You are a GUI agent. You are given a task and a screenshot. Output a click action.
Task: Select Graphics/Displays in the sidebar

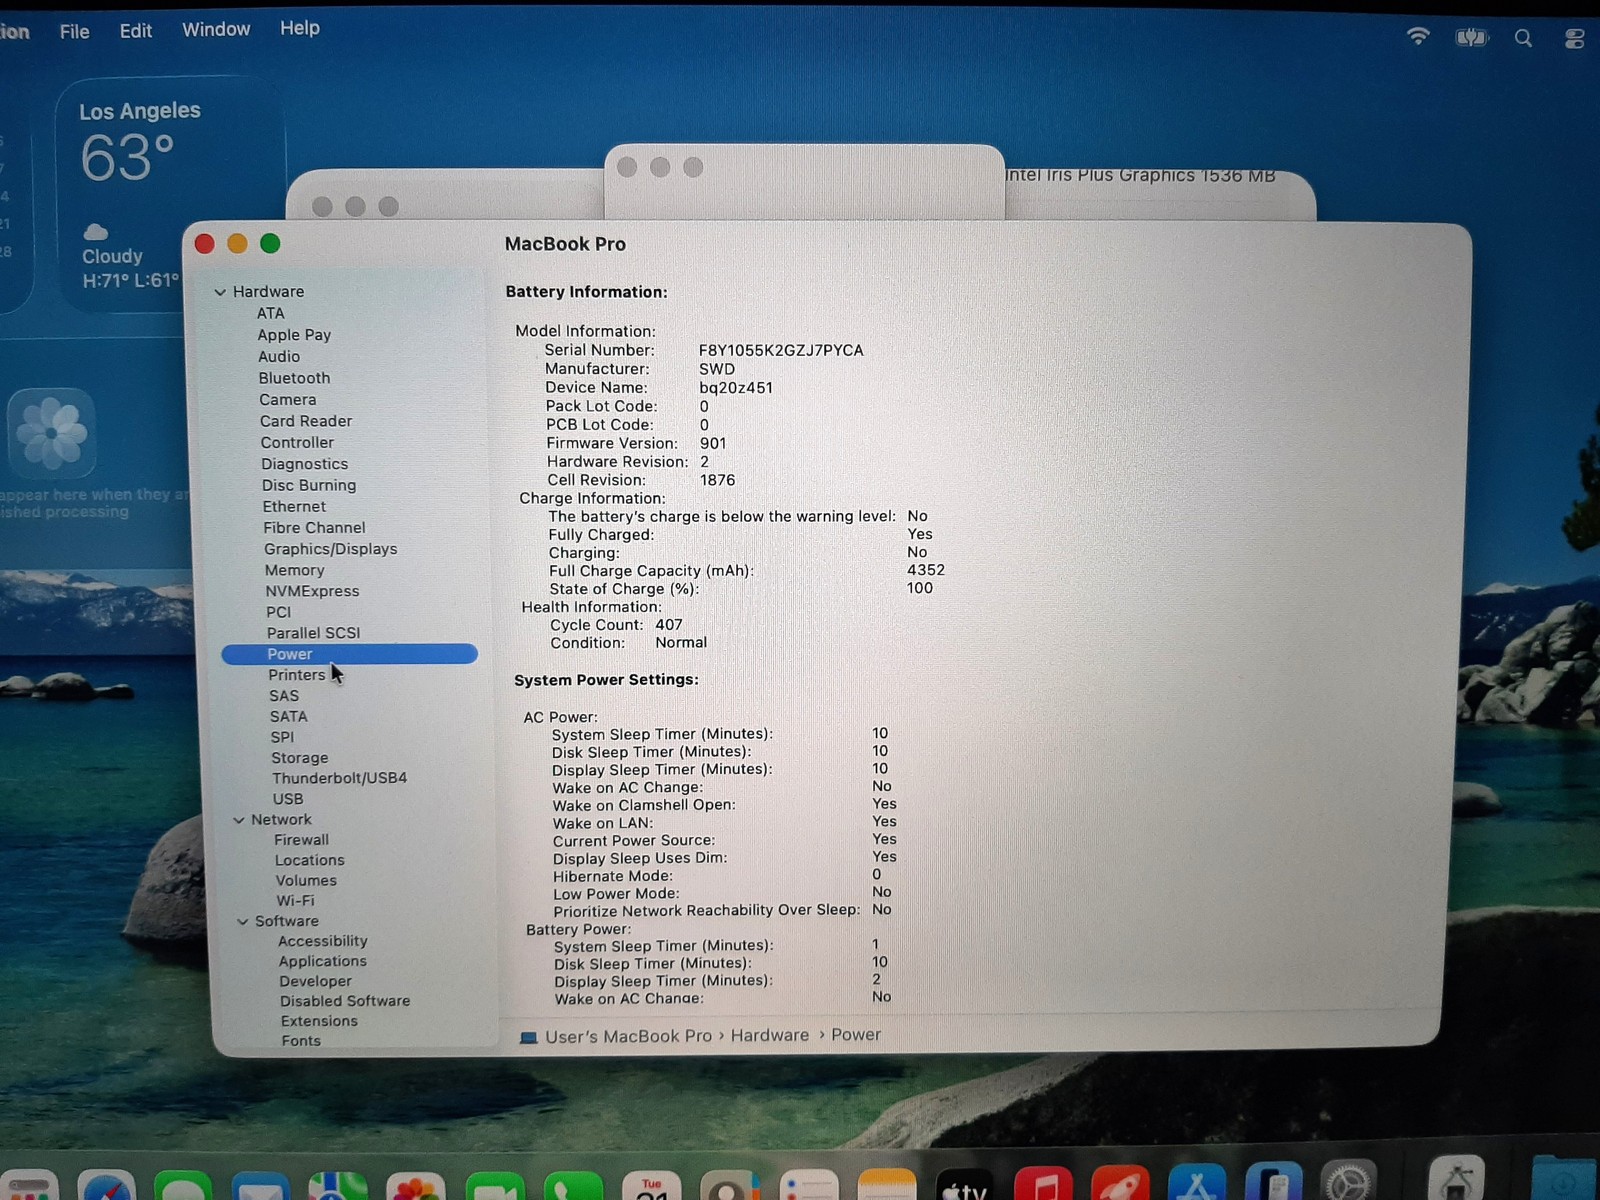331,549
